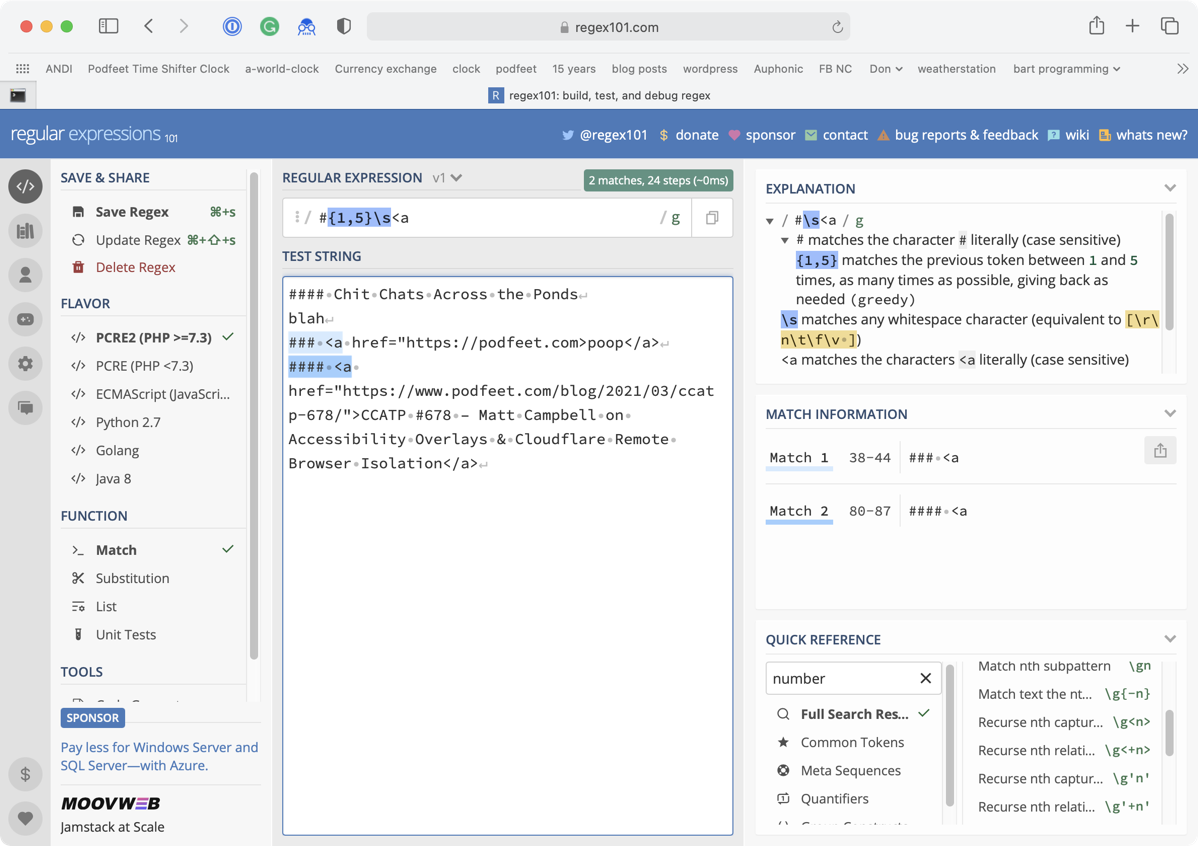Click the regex editor code icon in sidebar
The height and width of the screenshot is (846, 1198).
pyautogui.click(x=26, y=187)
